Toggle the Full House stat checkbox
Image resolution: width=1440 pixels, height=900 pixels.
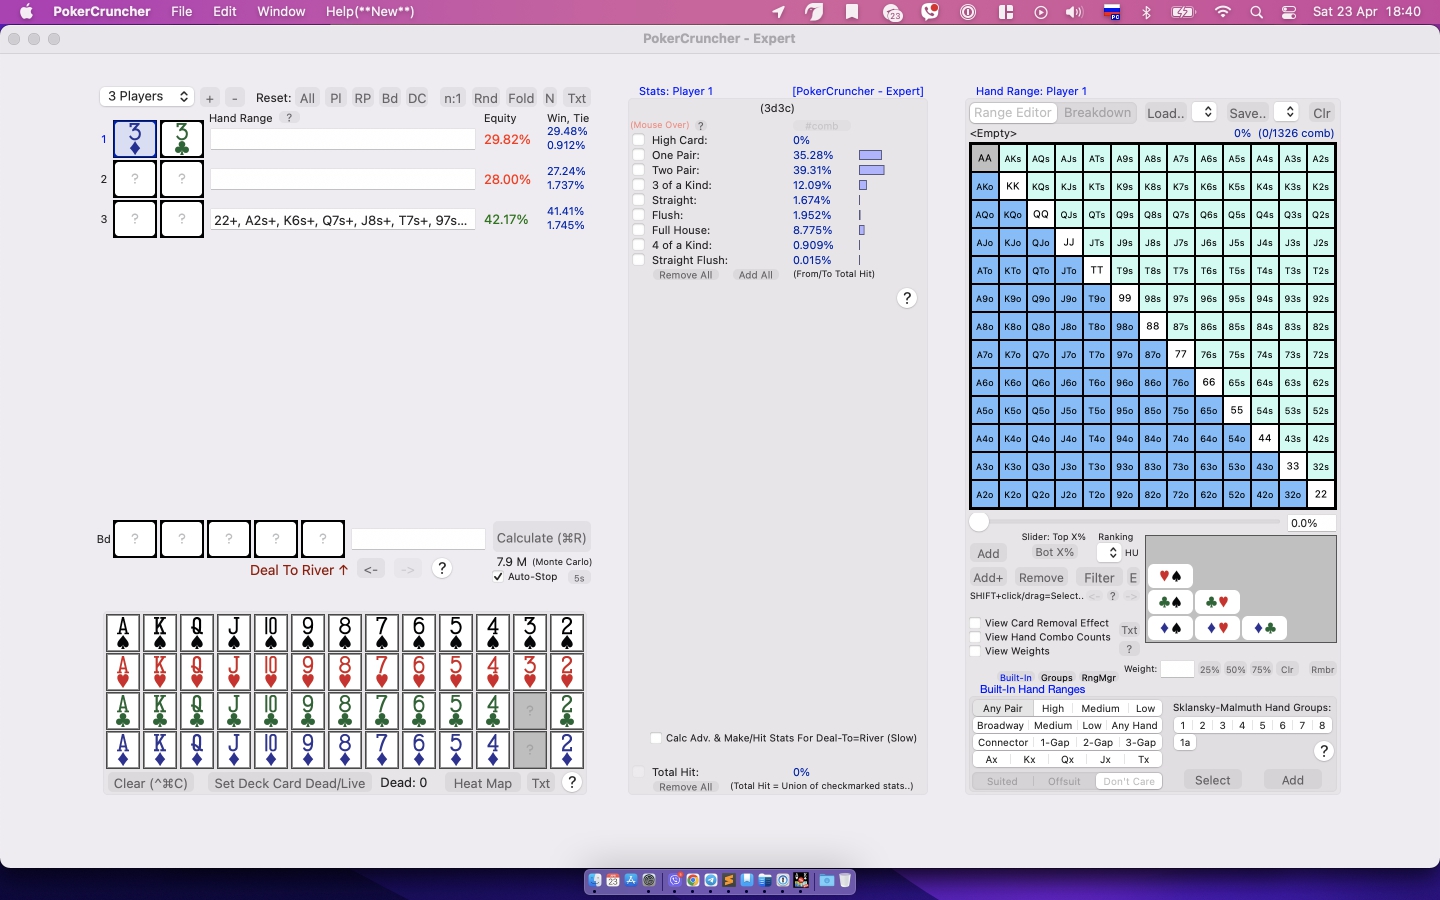coord(639,230)
